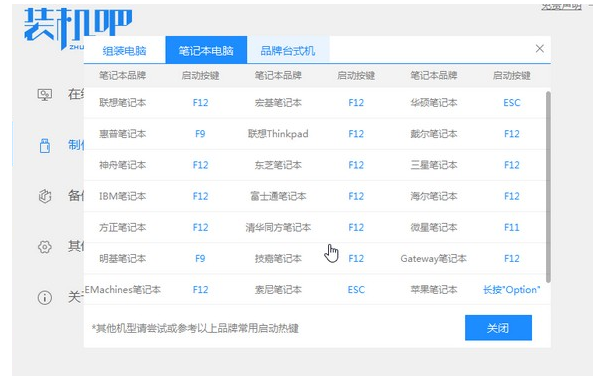This screenshot has width=594, height=379.
Task: Click F11 key for 微星笔记本
Action: 511,227
